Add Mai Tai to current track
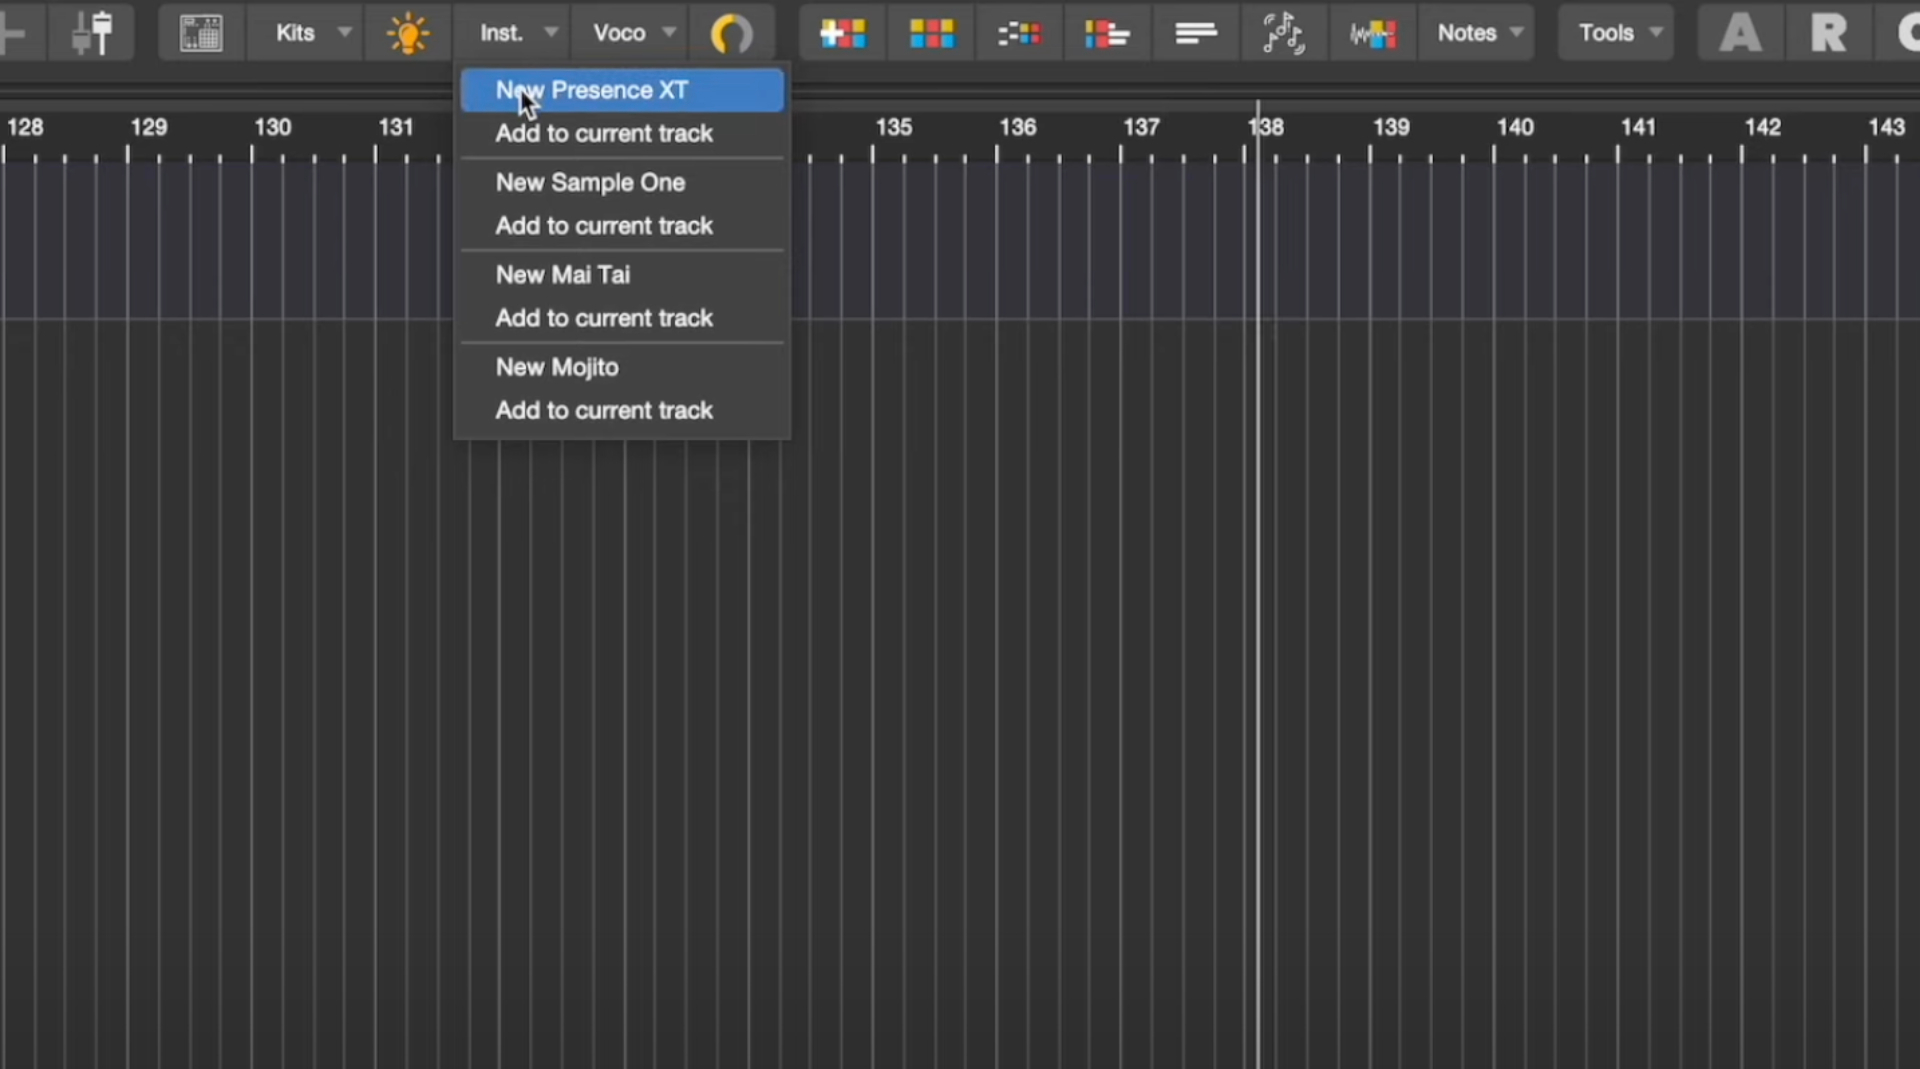The image size is (1920, 1069). (x=622, y=318)
